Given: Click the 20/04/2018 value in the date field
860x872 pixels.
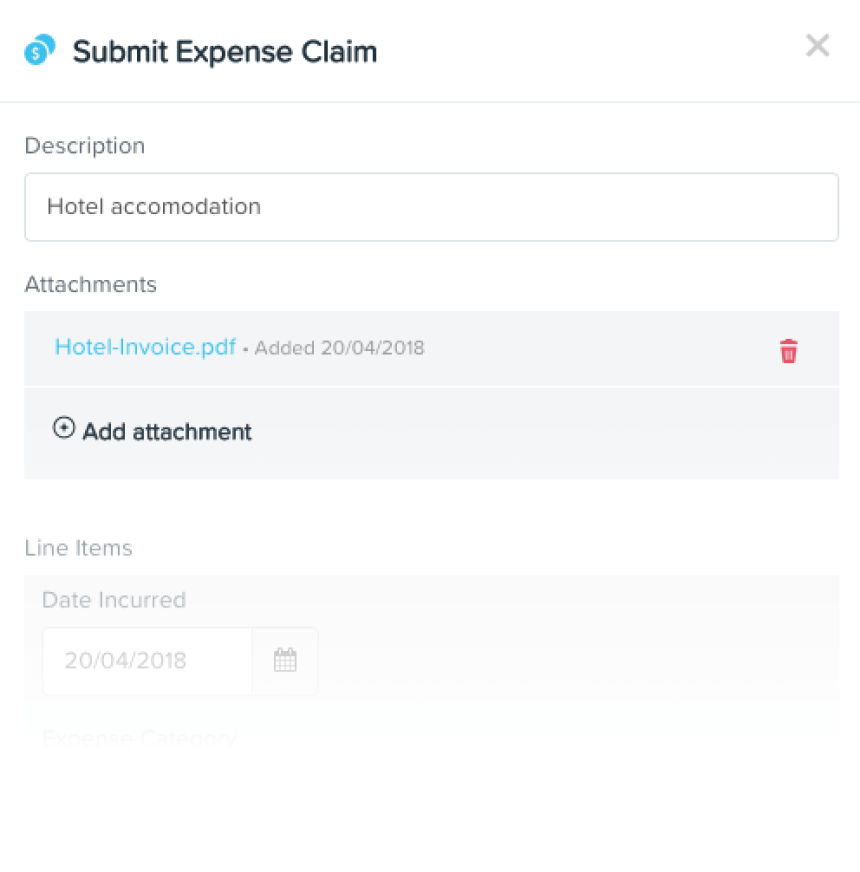Looking at the screenshot, I should [125, 661].
